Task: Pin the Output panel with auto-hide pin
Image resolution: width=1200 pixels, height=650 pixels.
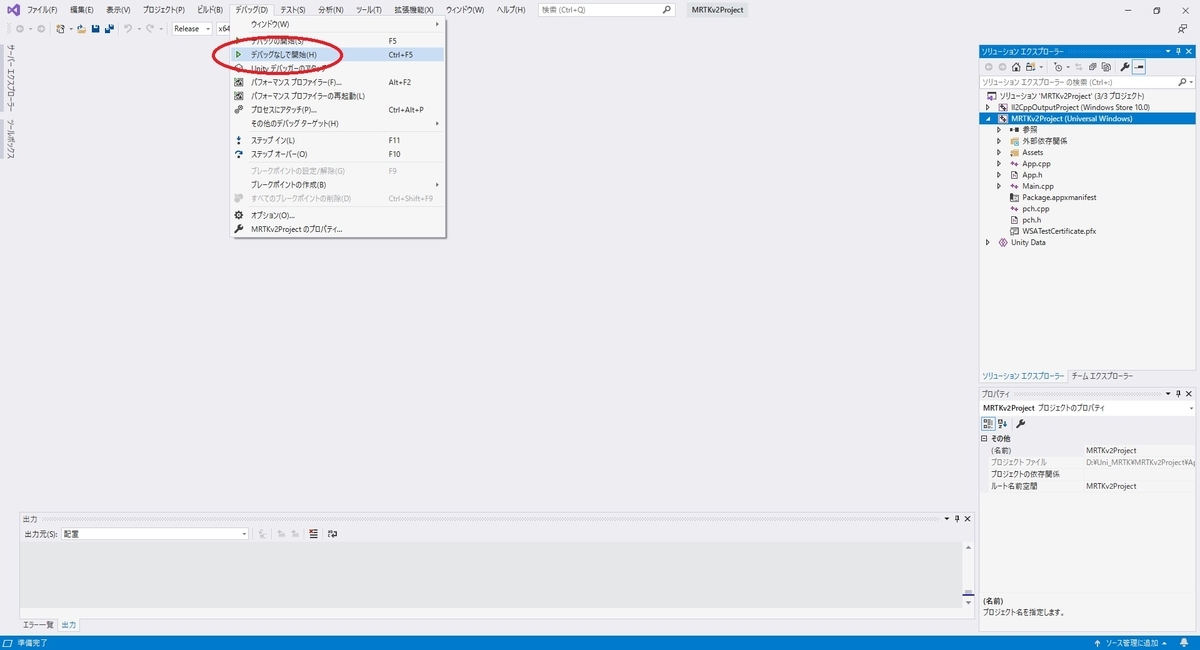Action: pyautogui.click(x=956, y=519)
